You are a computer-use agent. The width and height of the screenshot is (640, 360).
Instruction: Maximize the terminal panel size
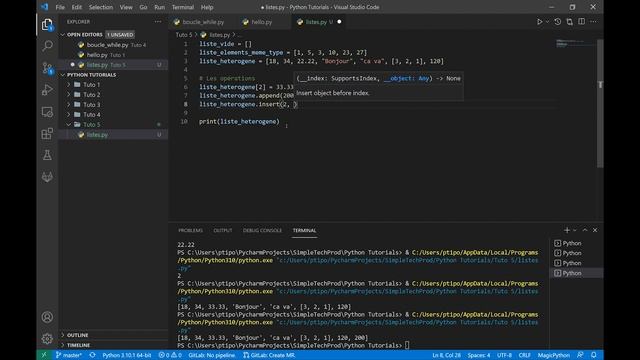[x=585, y=230]
